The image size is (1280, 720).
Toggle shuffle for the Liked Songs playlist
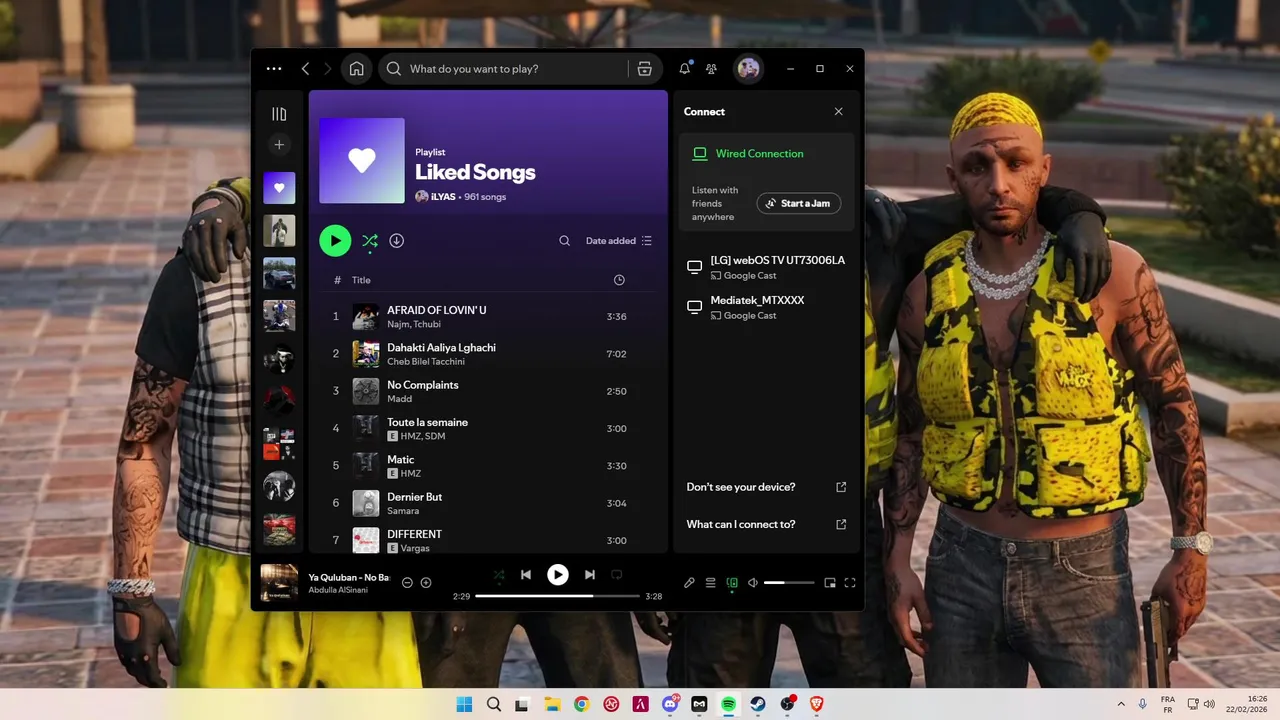click(x=370, y=240)
